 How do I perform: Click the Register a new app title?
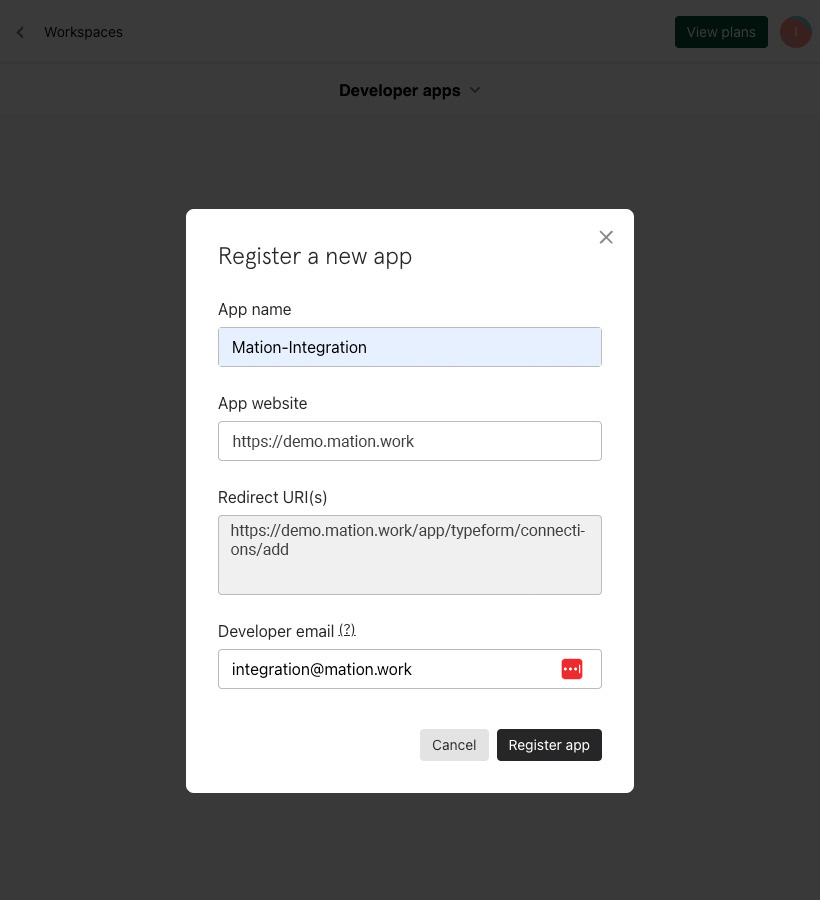pyautogui.click(x=315, y=257)
